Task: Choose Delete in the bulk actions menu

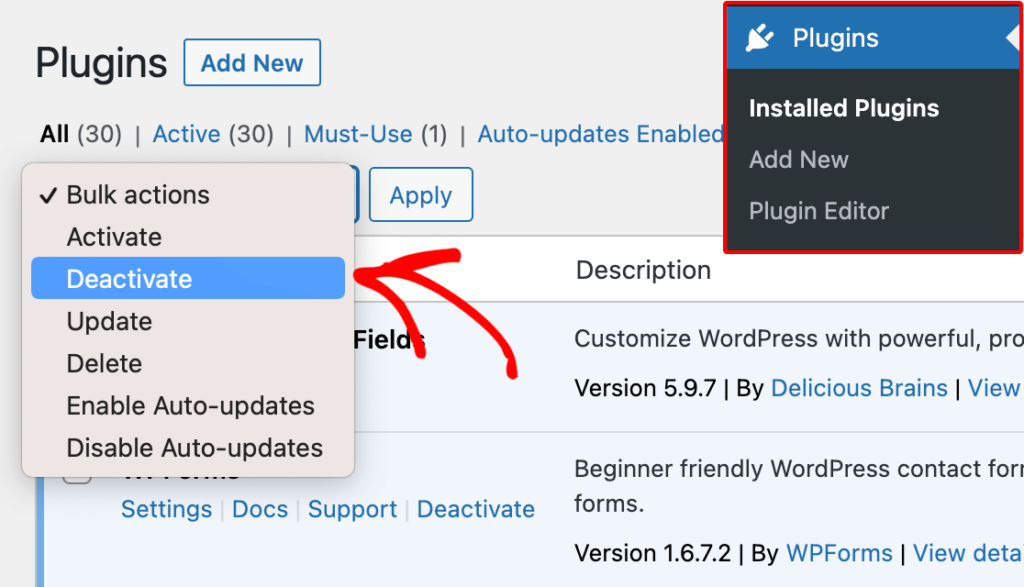Action: click(103, 363)
